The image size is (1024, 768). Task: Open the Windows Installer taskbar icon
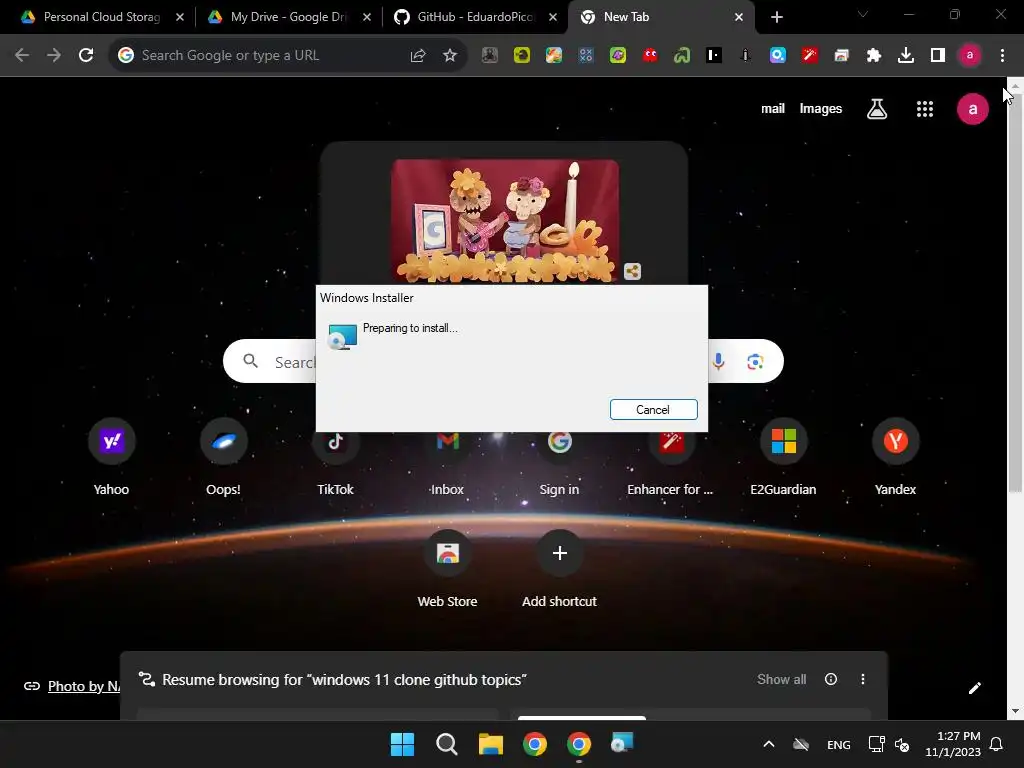tap(622, 743)
